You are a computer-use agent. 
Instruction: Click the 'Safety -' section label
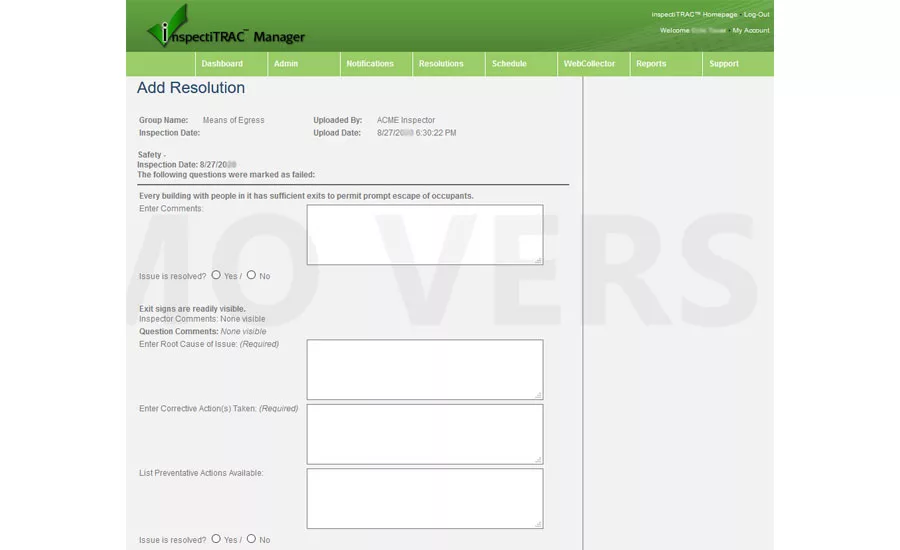coord(152,154)
